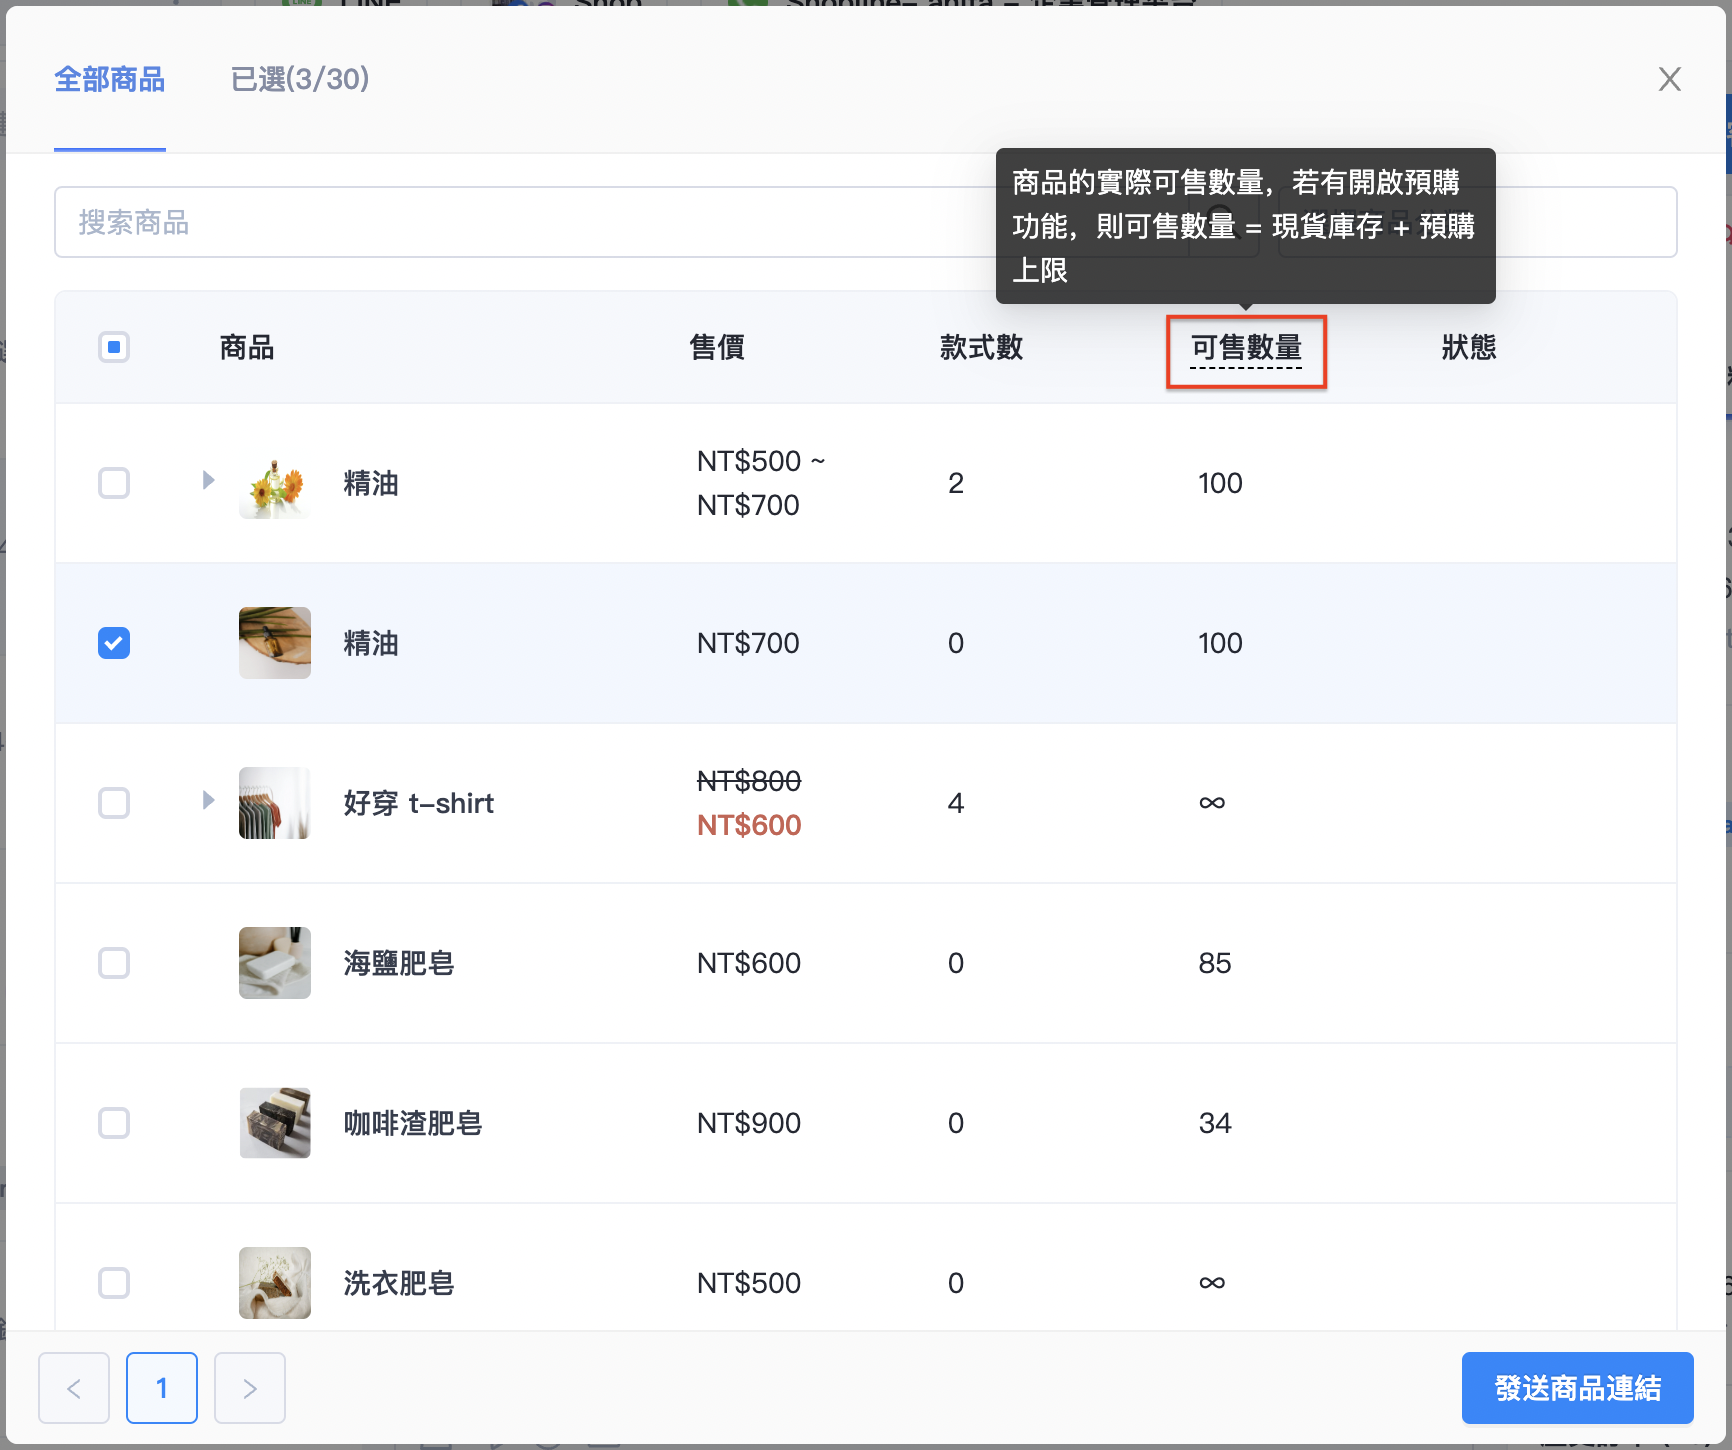
Task: Click the sunflower oil 精油 thumbnail
Action: (x=275, y=483)
